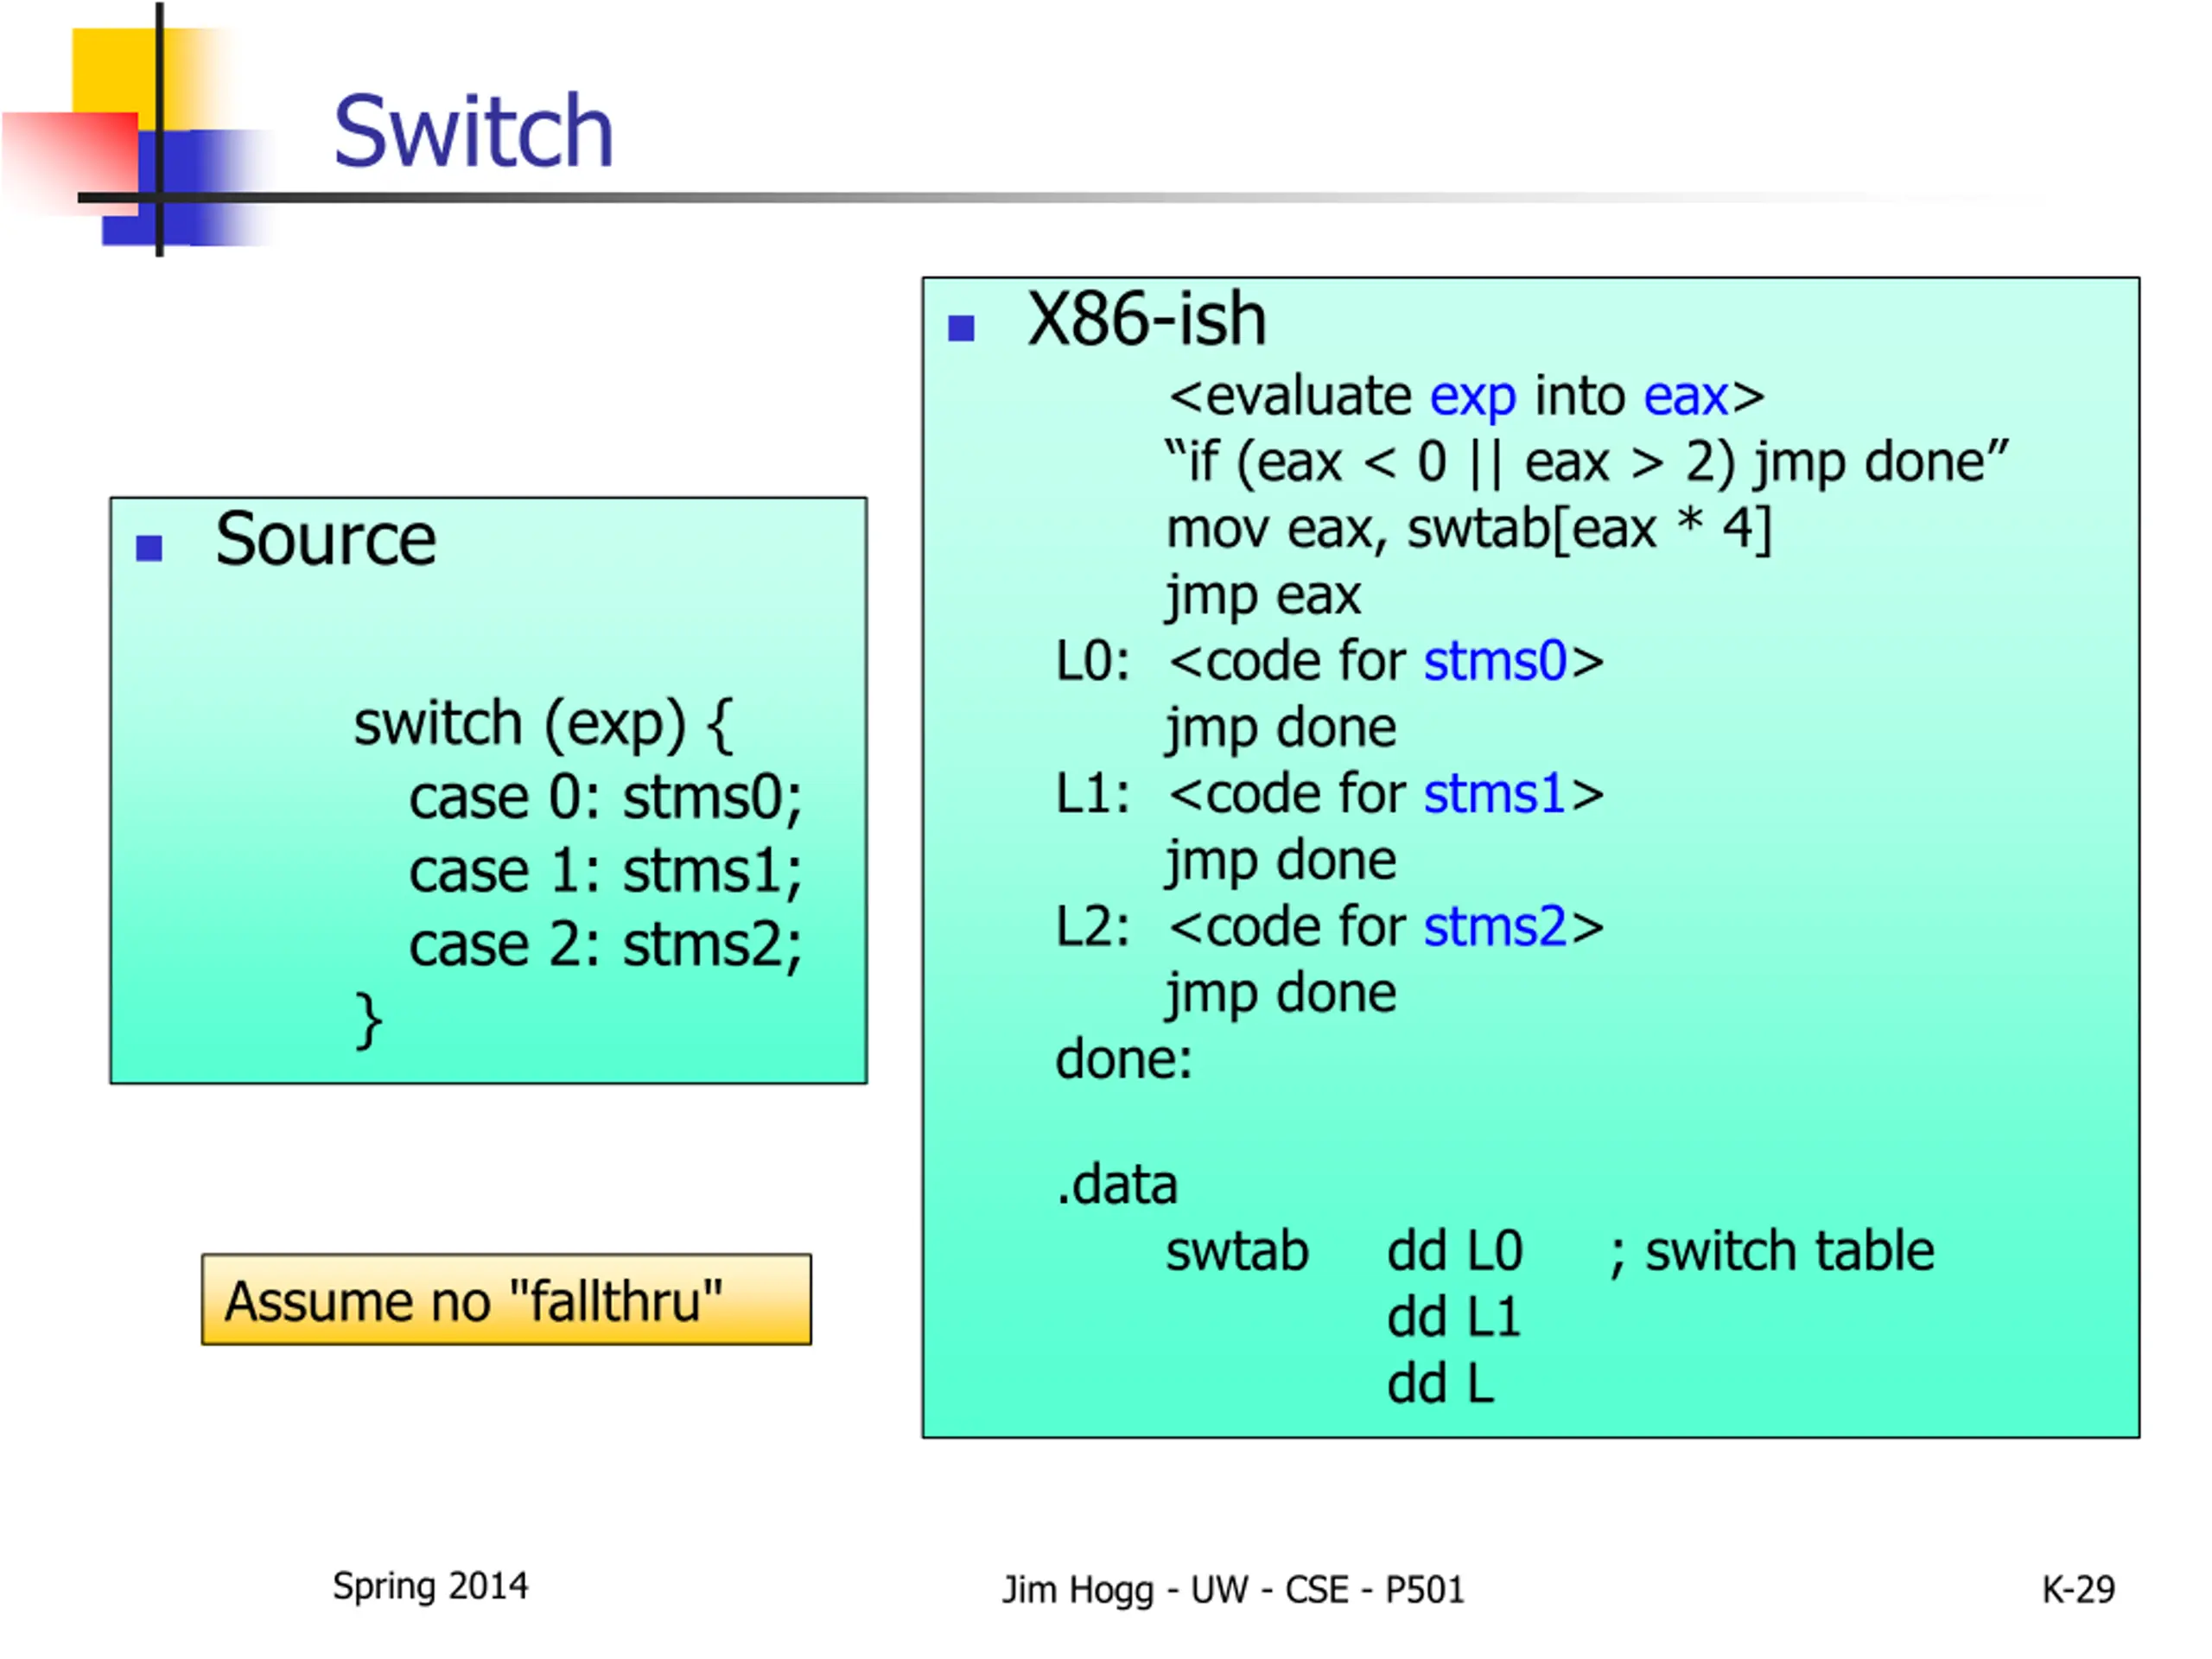Click the yellow "Assume no fallthru" box
2212x1659 pixels.
click(x=506, y=1299)
